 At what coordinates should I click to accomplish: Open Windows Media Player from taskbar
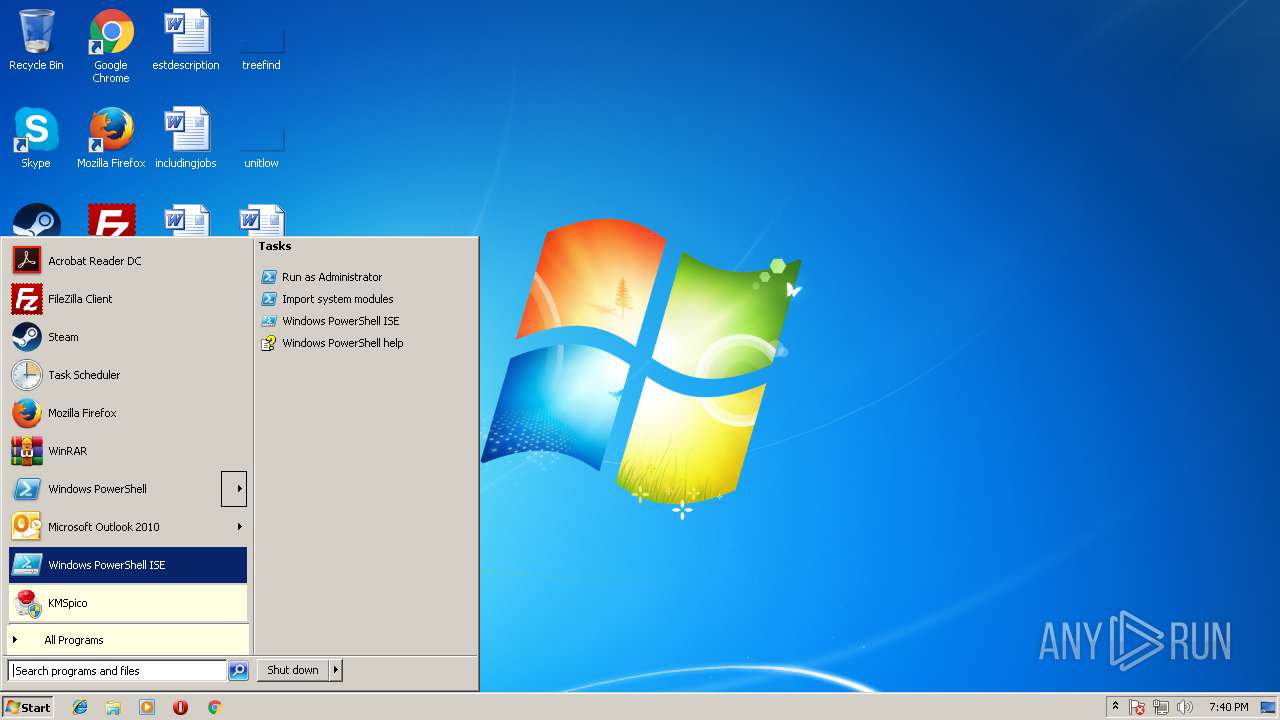click(x=147, y=707)
